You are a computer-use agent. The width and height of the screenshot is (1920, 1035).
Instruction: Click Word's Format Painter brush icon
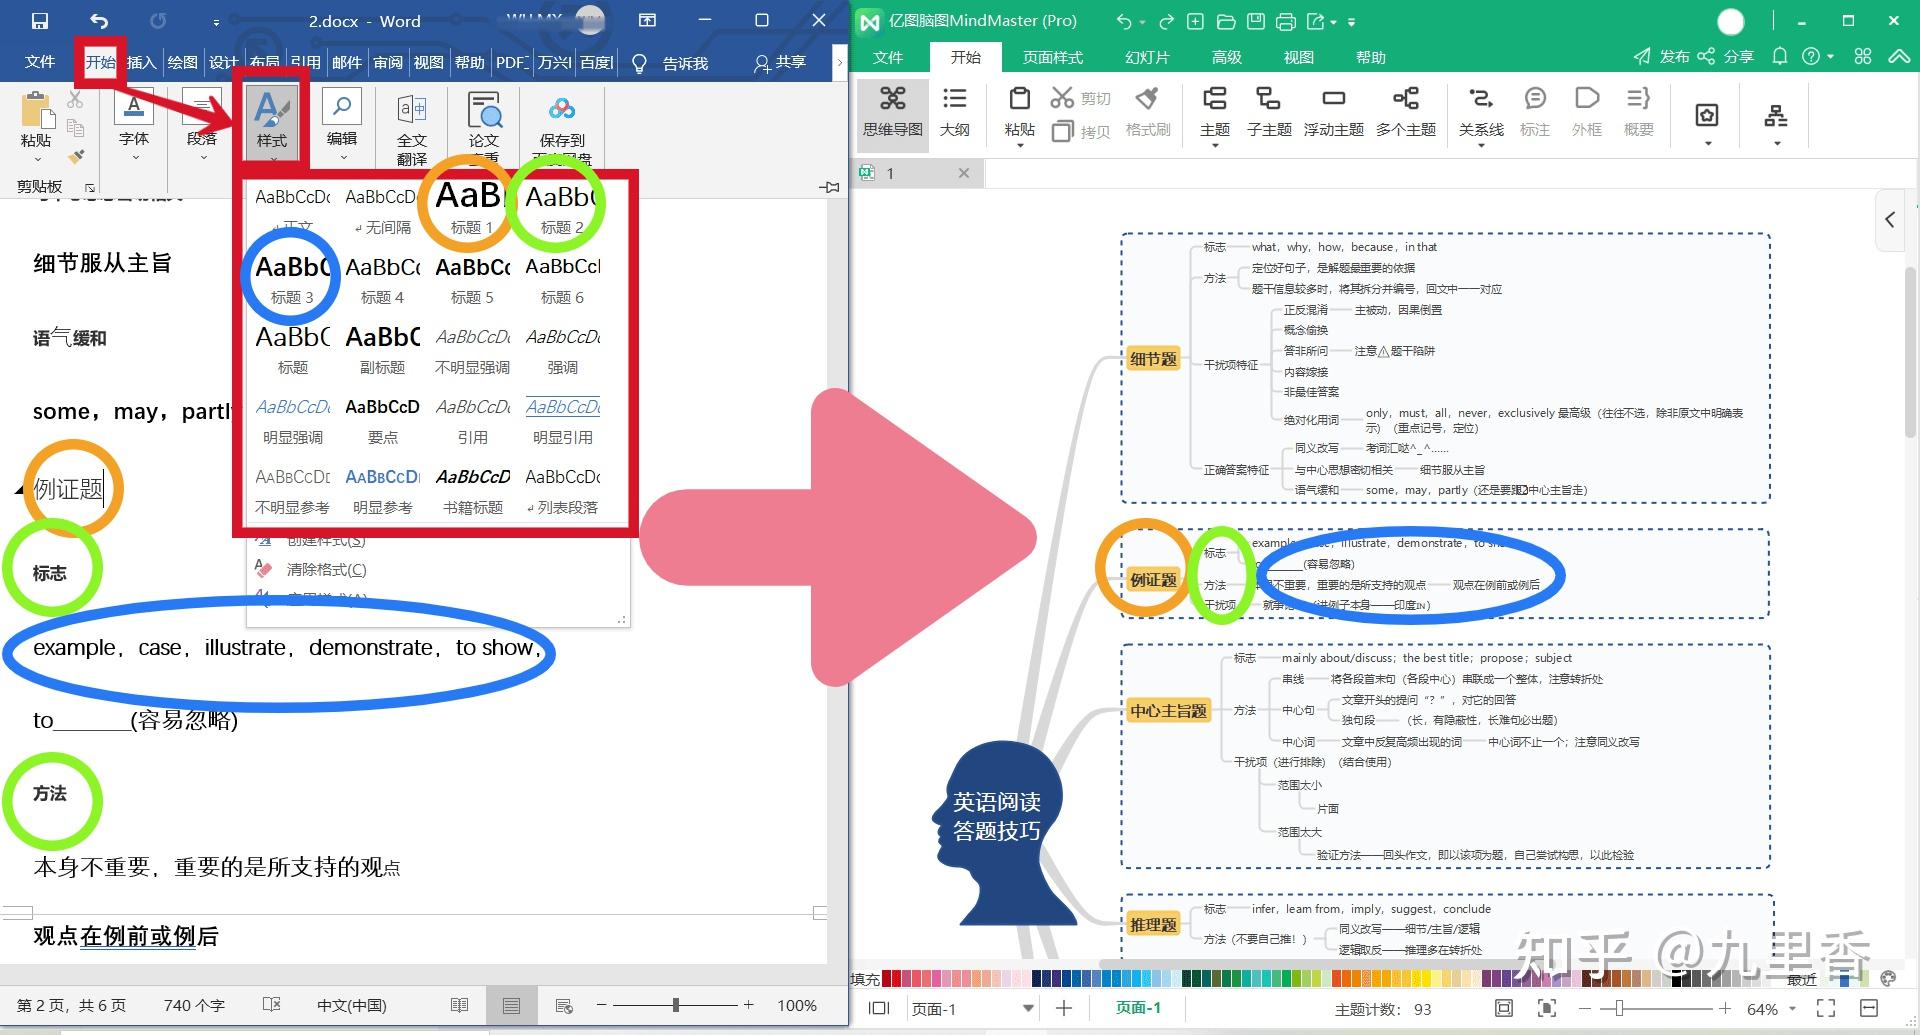pyautogui.click(x=76, y=157)
